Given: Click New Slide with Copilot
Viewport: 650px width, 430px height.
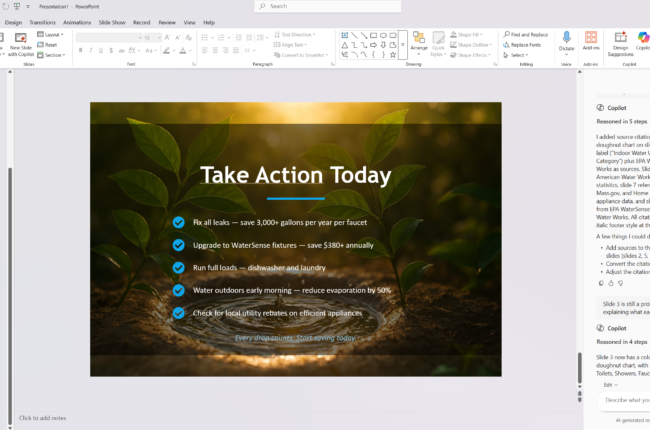Looking at the screenshot, I should (21, 42).
